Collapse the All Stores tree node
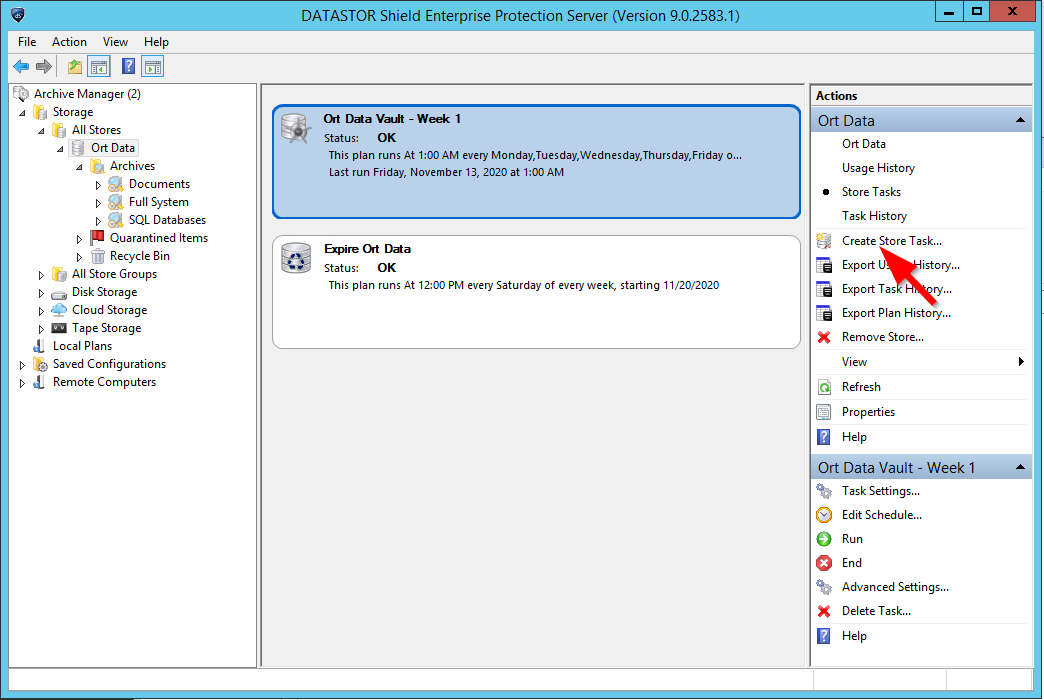The image size is (1044, 700). (42, 131)
